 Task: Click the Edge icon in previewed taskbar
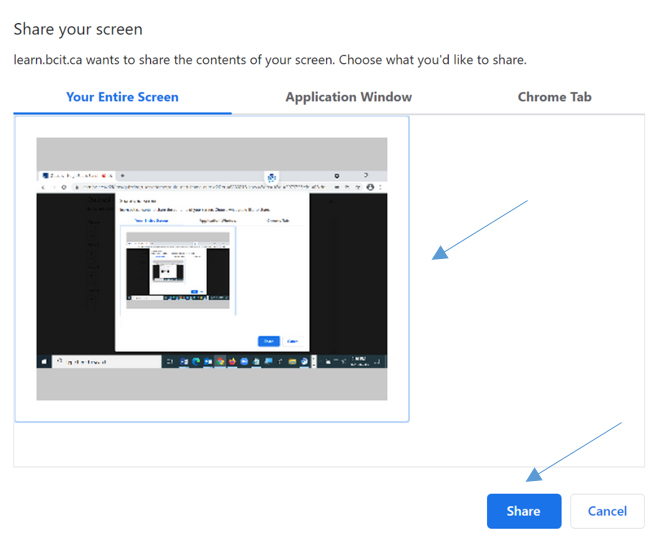[197, 362]
